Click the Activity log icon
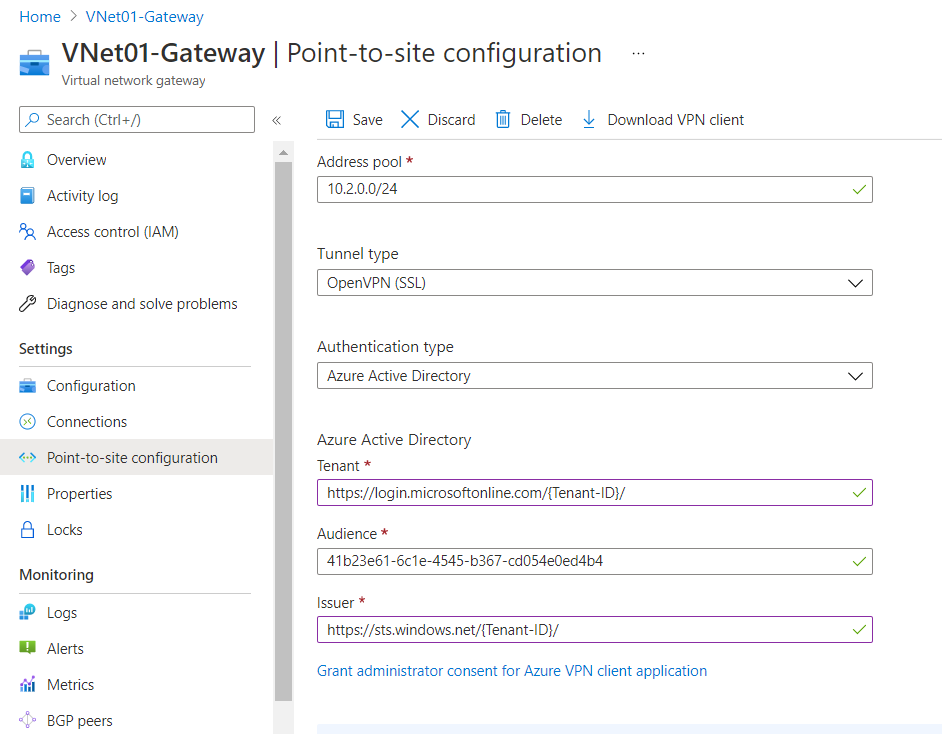This screenshot has width=942, height=734. pyautogui.click(x=28, y=196)
